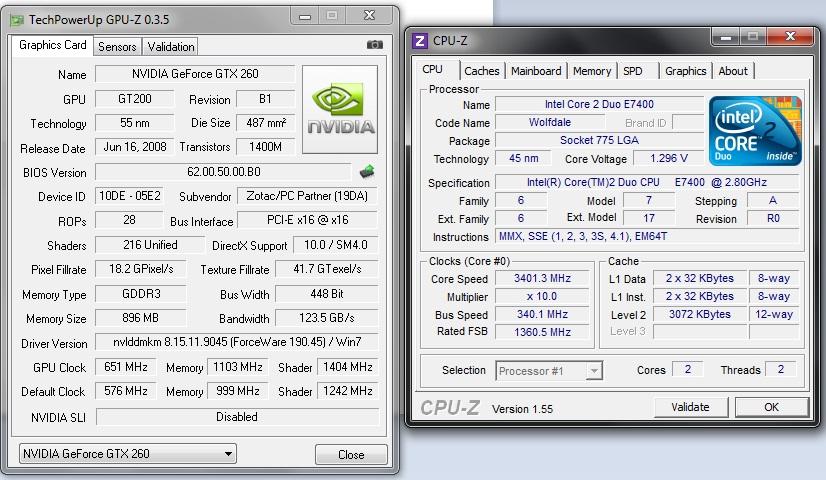Open the Graphics tab in CPU-Z
Viewport: 826px width, 480px height.
(685, 71)
